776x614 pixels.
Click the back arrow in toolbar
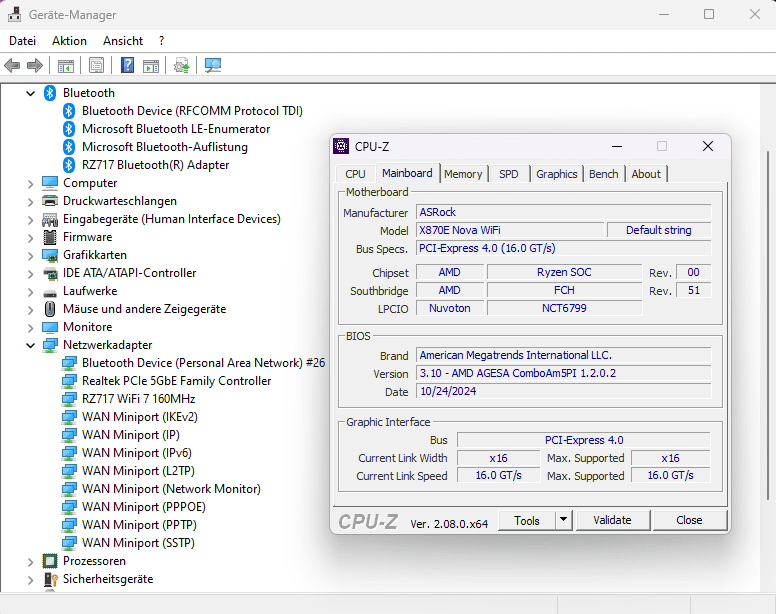[12, 66]
